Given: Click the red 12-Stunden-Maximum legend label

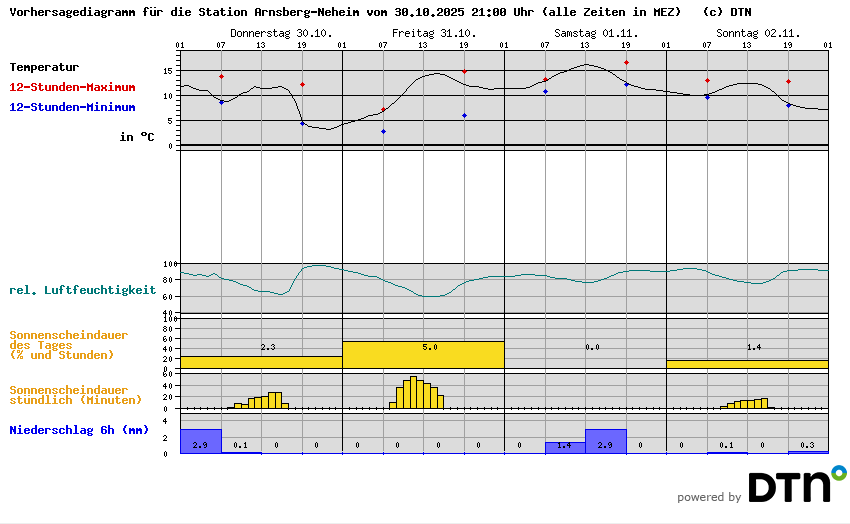Looking at the screenshot, I should pos(72,87).
